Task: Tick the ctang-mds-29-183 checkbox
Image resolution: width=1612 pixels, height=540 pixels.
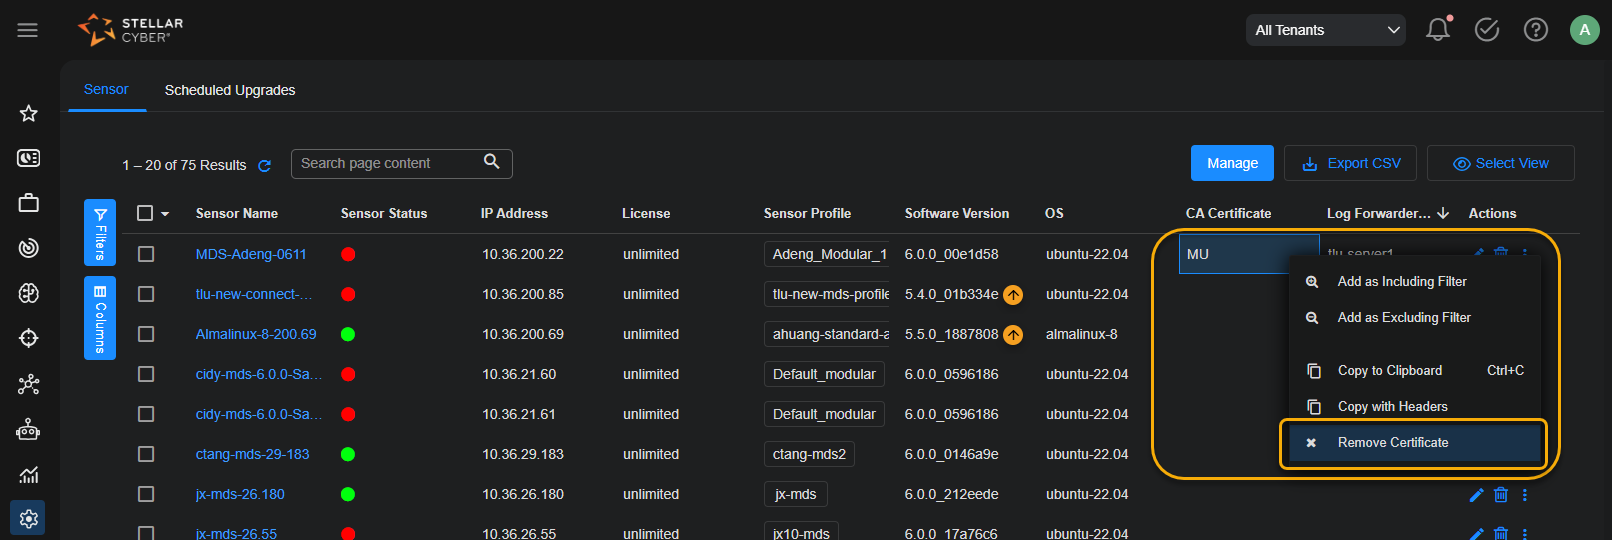Action: click(x=146, y=454)
